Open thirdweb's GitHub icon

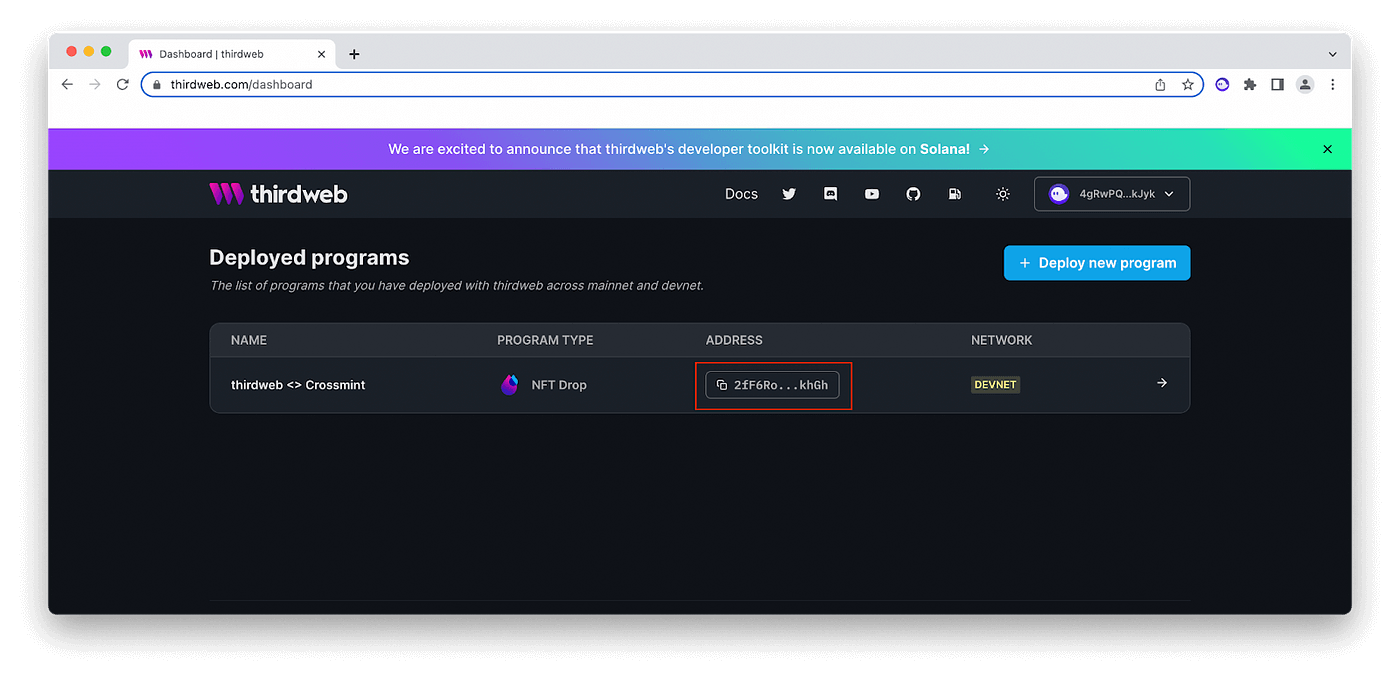coord(913,194)
